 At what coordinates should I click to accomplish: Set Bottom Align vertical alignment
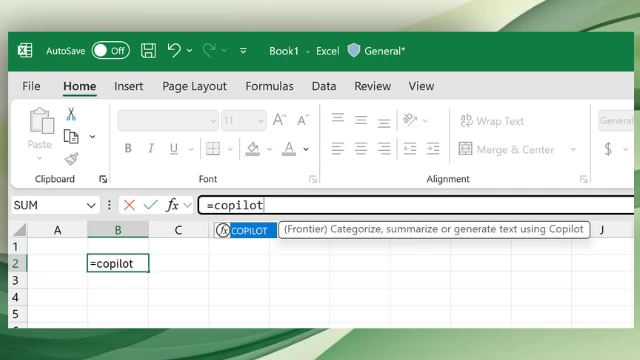tap(384, 122)
